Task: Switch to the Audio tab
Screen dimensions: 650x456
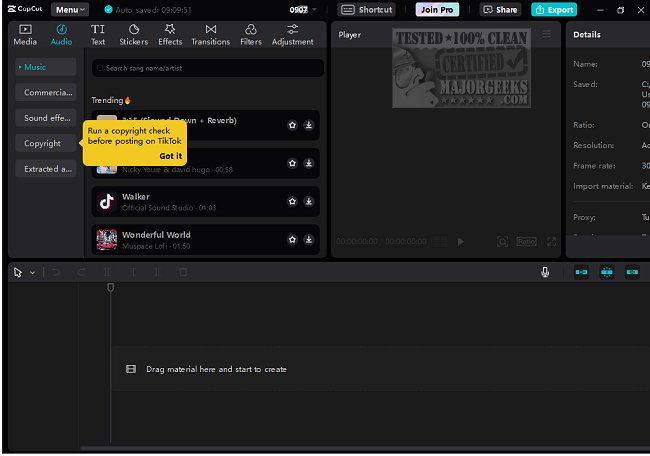Action: (61, 35)
